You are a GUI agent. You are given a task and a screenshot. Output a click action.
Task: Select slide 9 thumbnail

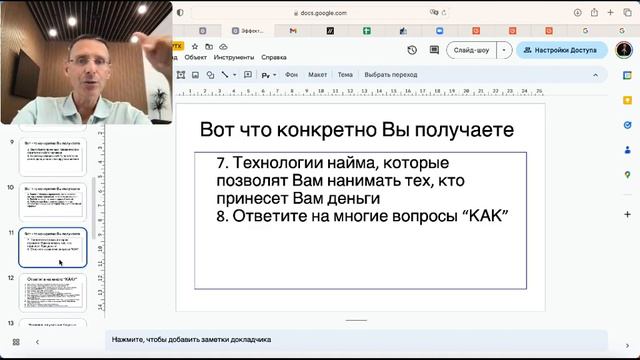click(x=53, y=157)
